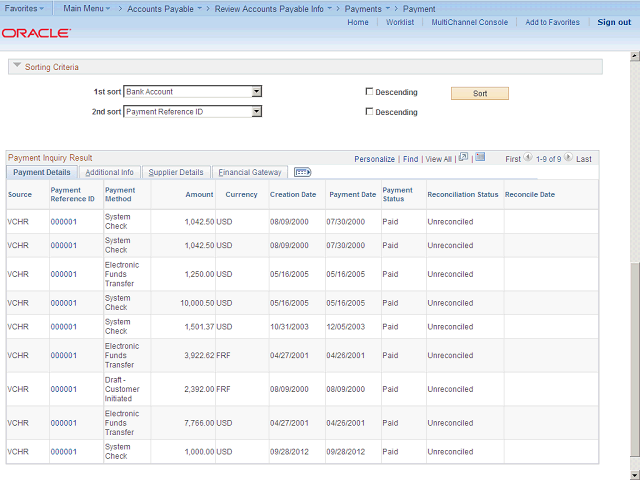640x480 pixels.
Task: Switch to the Additional Info tab
Action: pyautogui.click(x=109, y=172)
